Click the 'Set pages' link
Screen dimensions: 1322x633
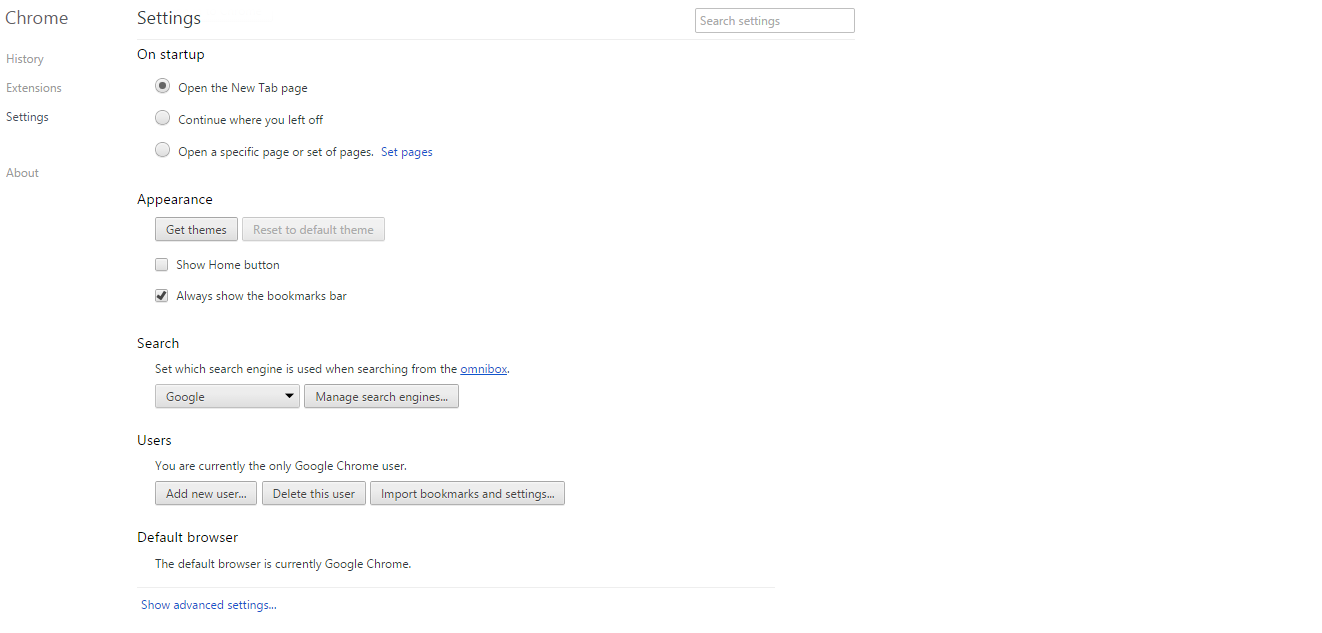click(x=407, y=152)
